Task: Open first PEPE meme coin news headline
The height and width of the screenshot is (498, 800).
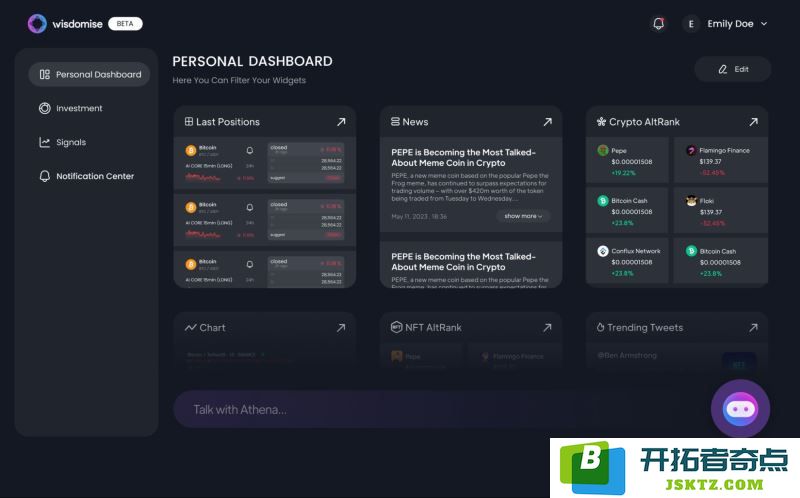Action: [x=463, y=158]
